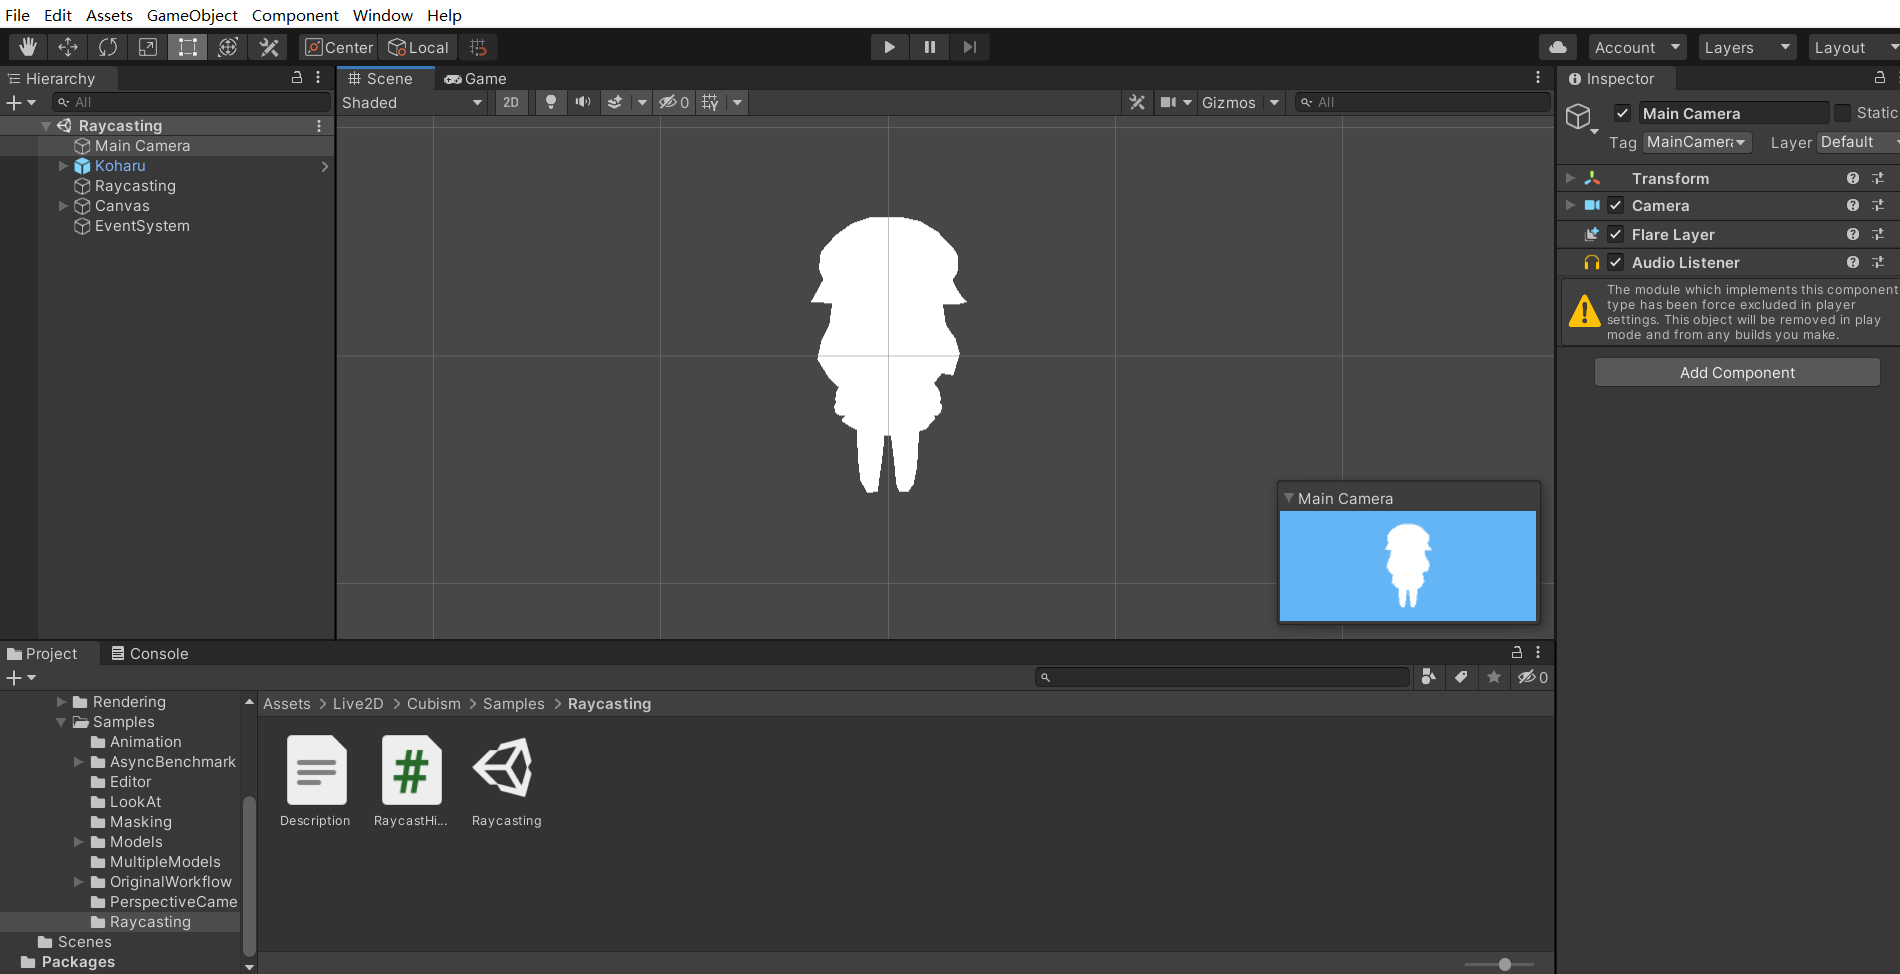Uncheck the Camera component checkbox
Screen dimensions: 1900x974
click(x=1616, y=205)
